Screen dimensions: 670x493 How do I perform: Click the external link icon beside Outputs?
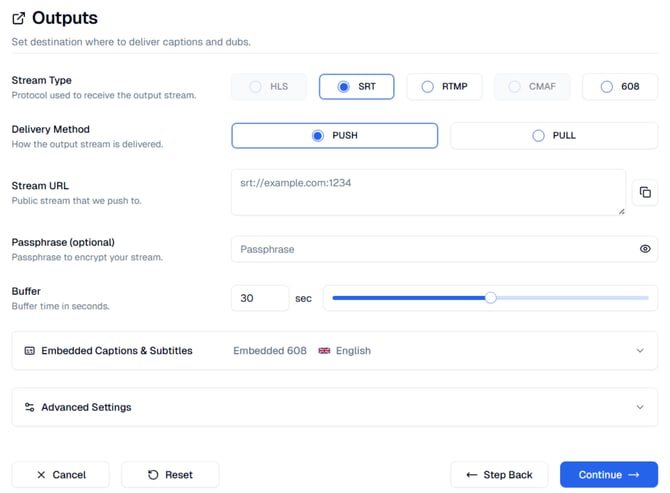(18, 18)
